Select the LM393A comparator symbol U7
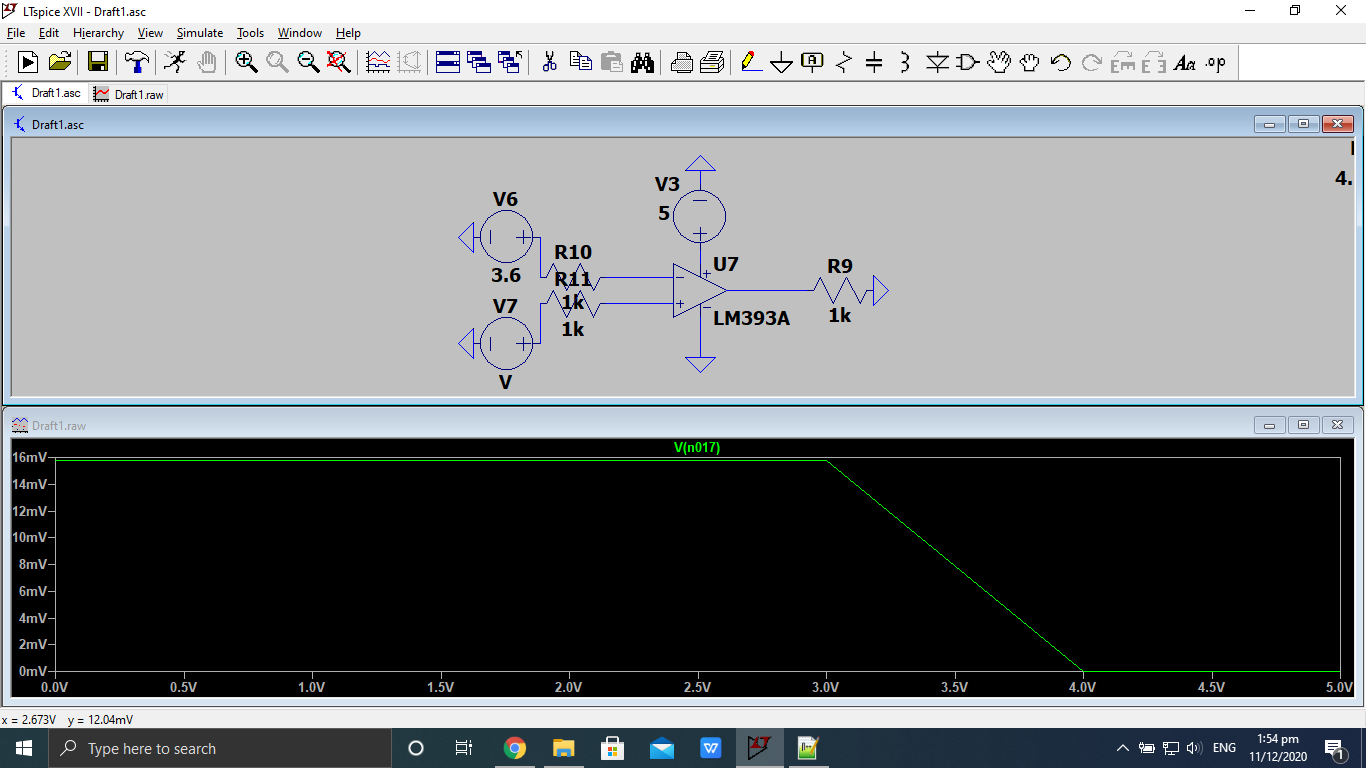1366x768 pixels. (x=700, y=292)
